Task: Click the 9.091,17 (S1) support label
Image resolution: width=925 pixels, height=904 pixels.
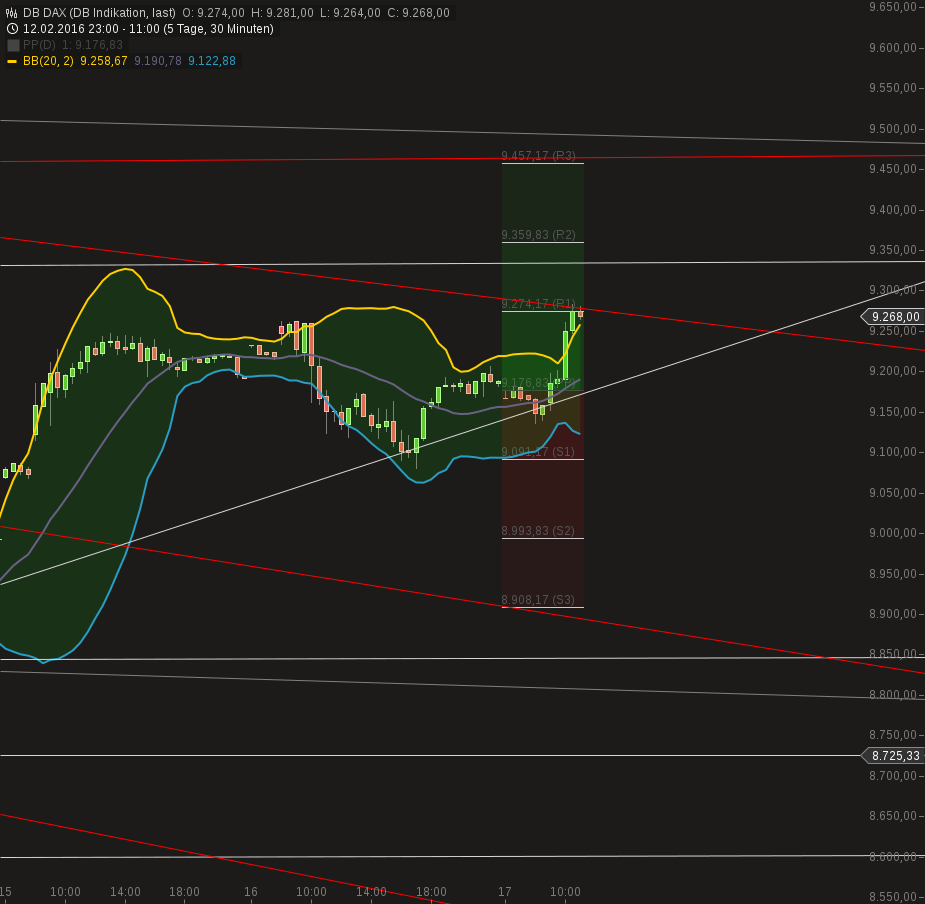Action: click(x=537, y=452)
